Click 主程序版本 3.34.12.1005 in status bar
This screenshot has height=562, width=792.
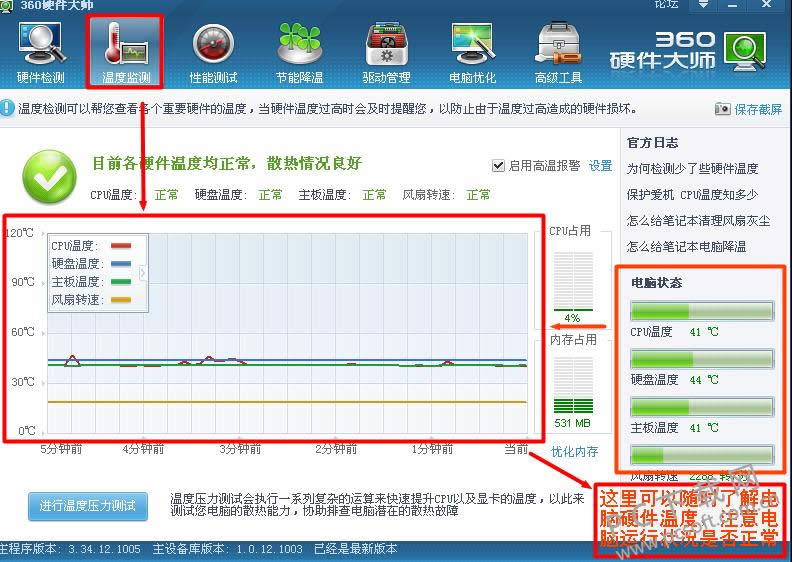pyautogui.click(x=72, y=549)
